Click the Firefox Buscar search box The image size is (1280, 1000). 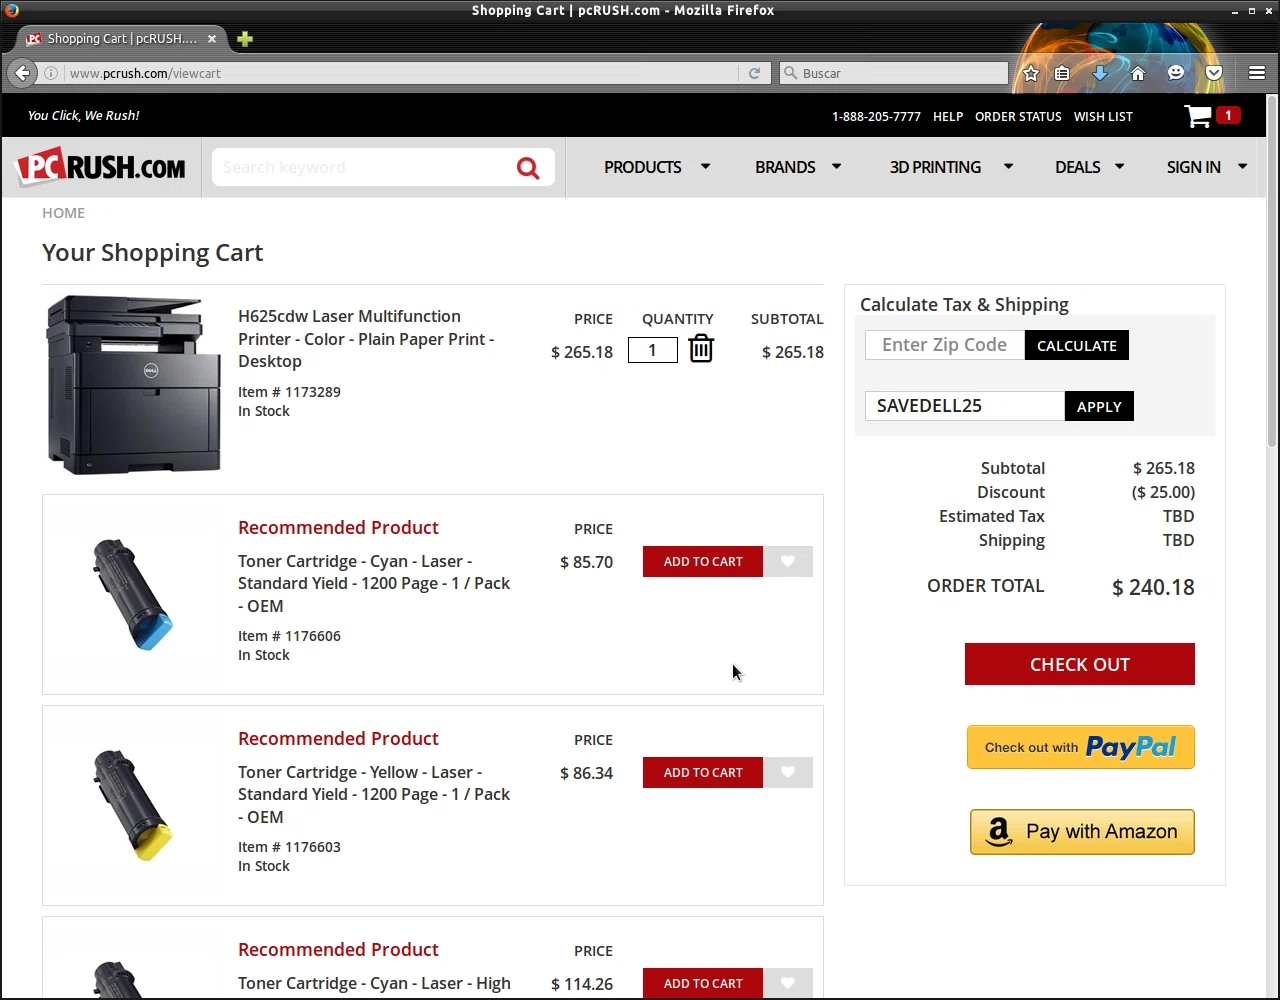(893, 73)
